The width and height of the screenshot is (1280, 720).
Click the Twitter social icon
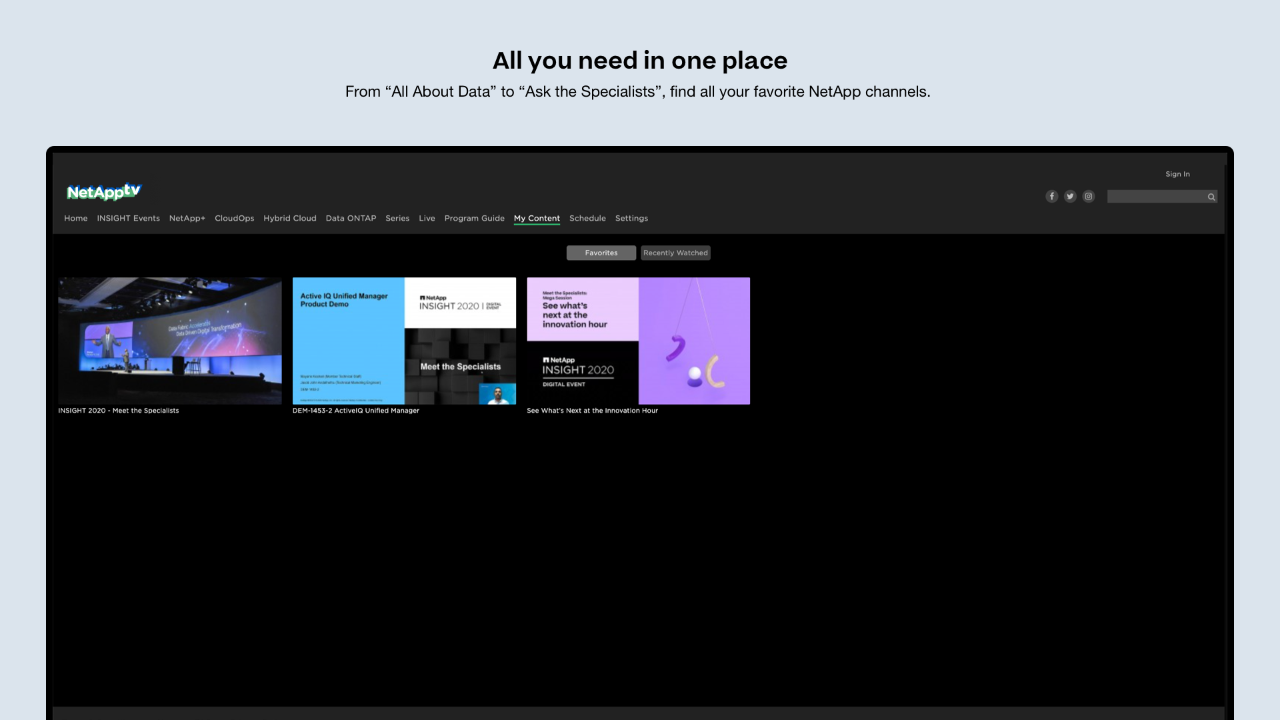click(x=1069, y=196)
